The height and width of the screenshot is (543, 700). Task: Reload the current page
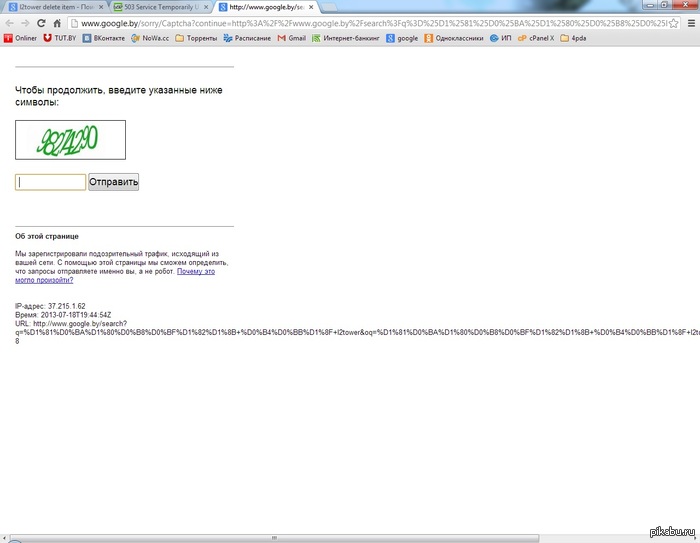click(x=41, y=23)
